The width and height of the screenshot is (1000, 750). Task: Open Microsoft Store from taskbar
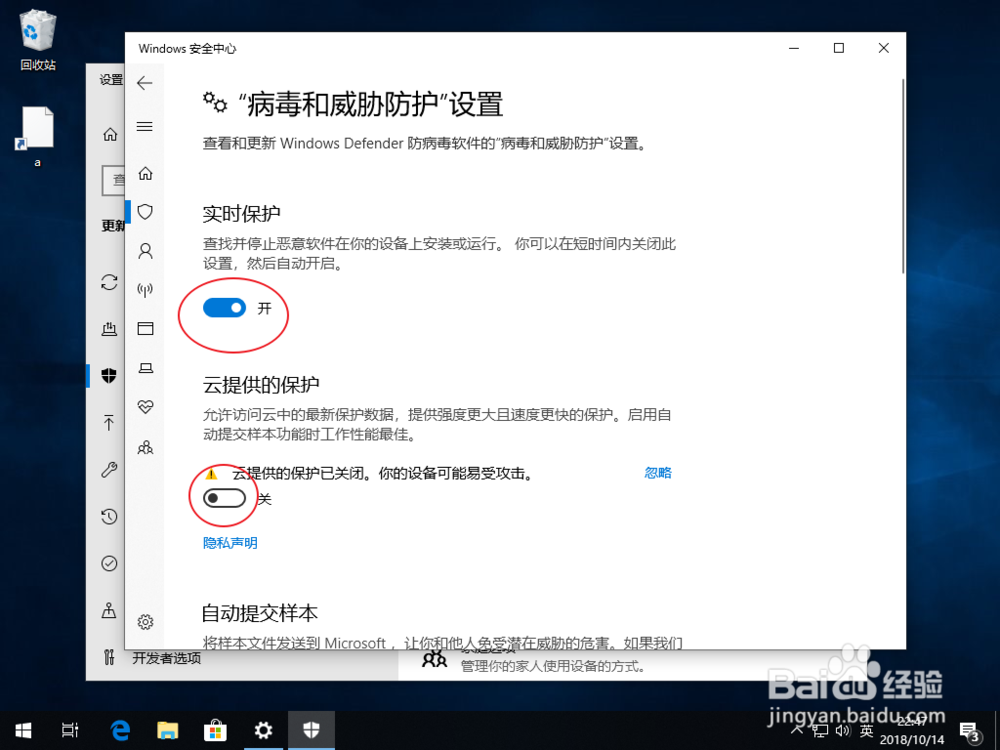pos(215,730)
